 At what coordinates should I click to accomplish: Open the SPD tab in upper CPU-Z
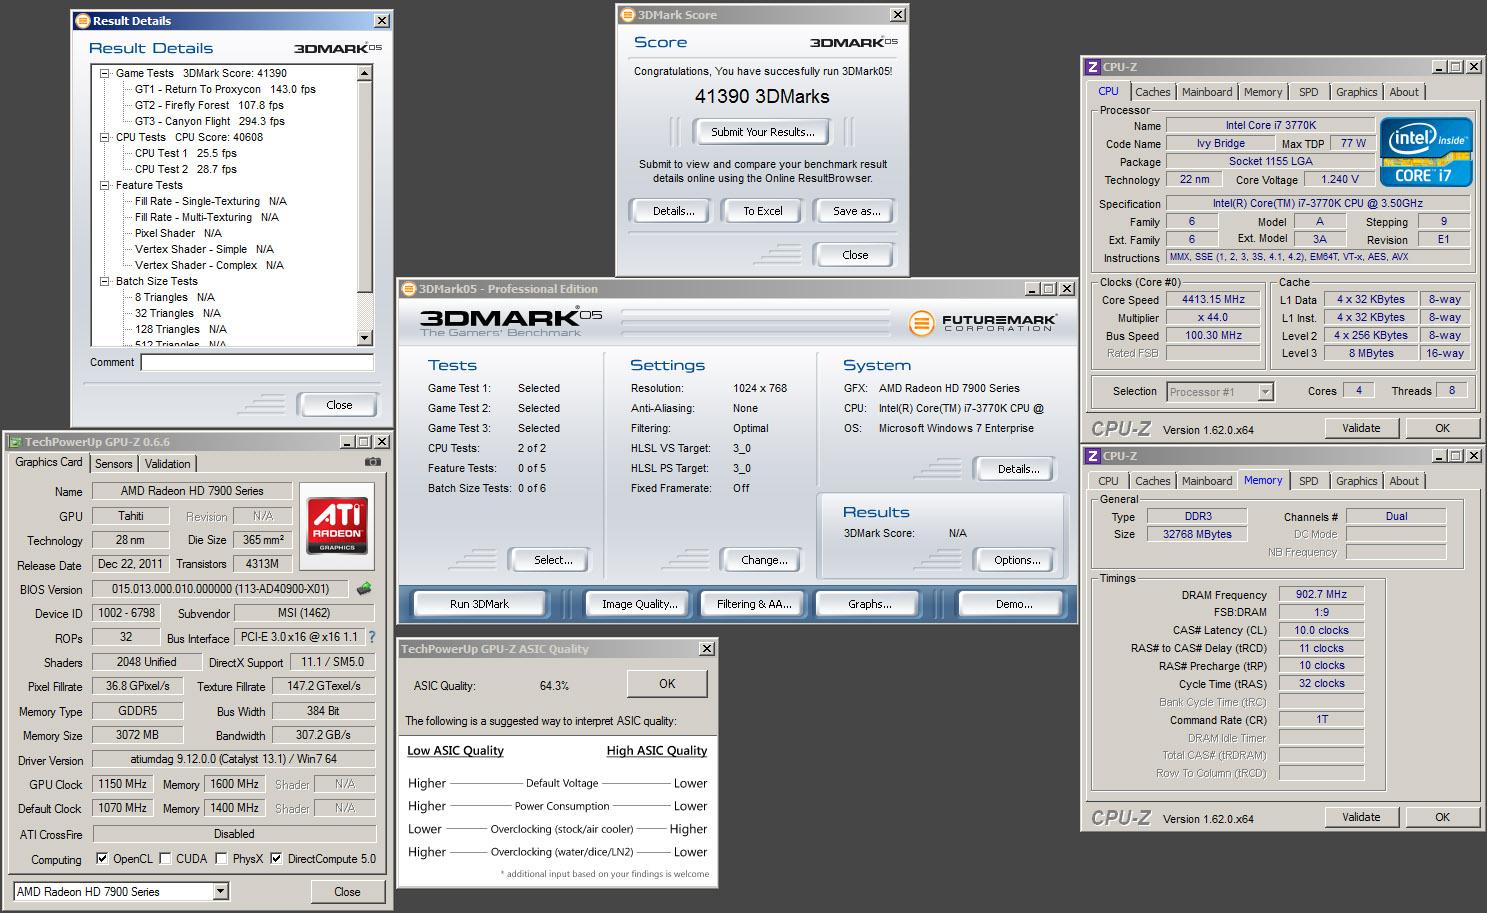1308,92
